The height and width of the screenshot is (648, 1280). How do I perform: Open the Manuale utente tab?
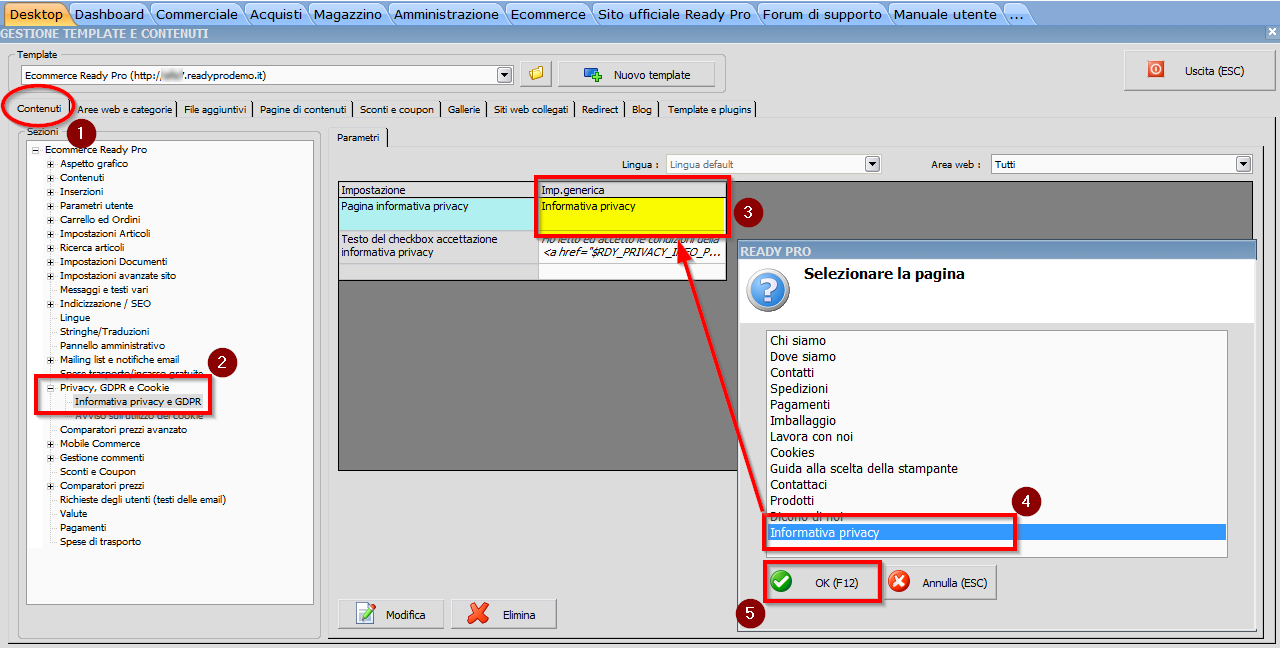click(945, 14)
